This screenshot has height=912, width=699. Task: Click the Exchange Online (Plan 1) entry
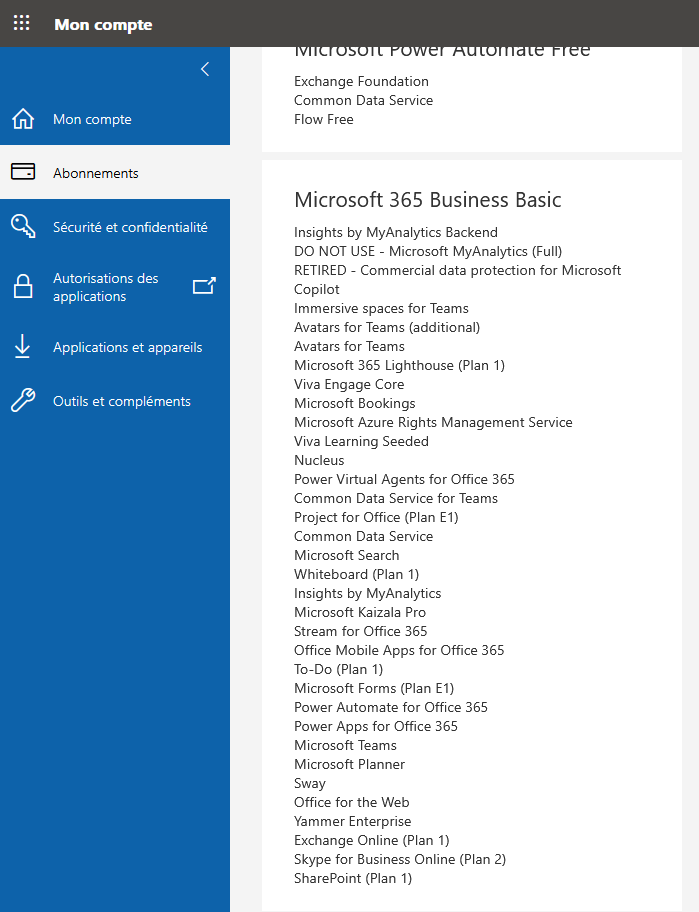[x=372, y=840]
